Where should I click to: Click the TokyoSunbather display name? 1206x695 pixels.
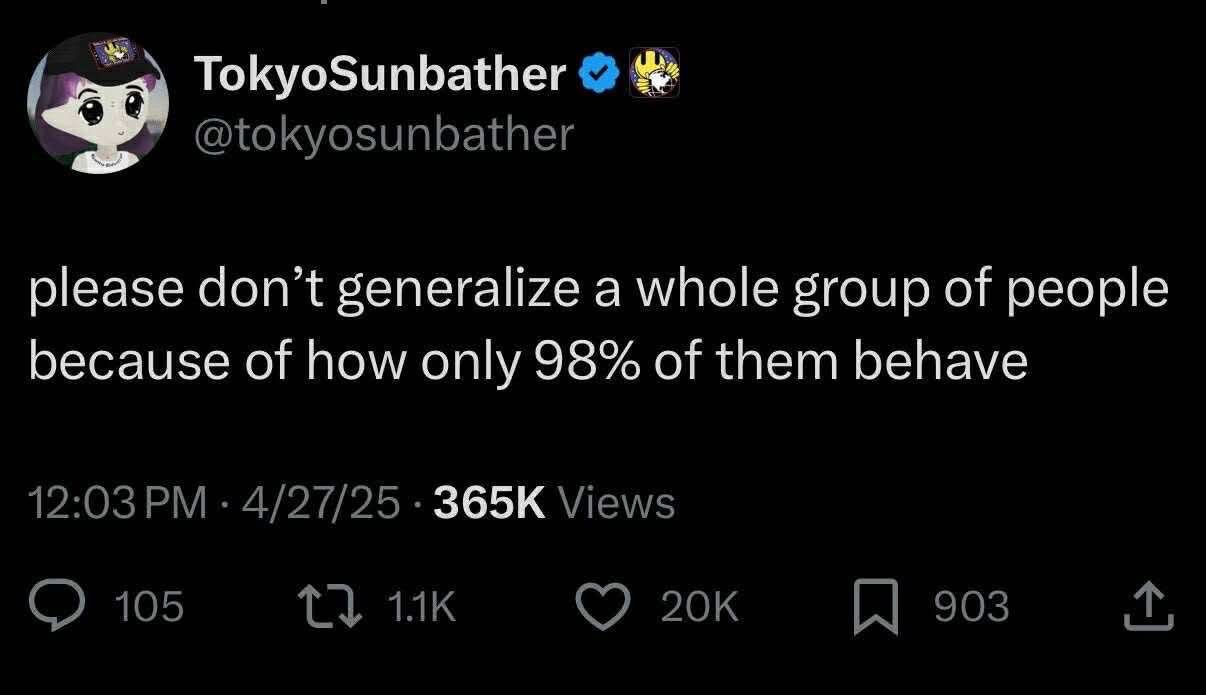click(382, 73)
